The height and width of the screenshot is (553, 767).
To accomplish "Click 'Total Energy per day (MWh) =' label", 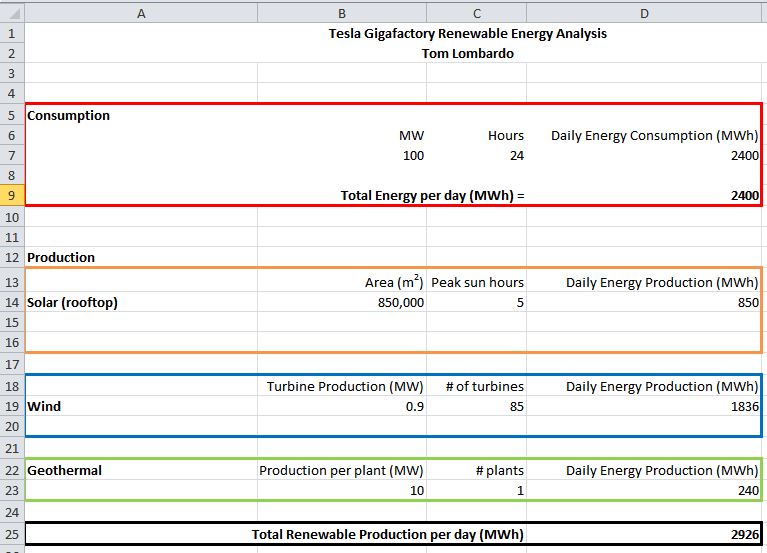I will (x=432, y=196).
